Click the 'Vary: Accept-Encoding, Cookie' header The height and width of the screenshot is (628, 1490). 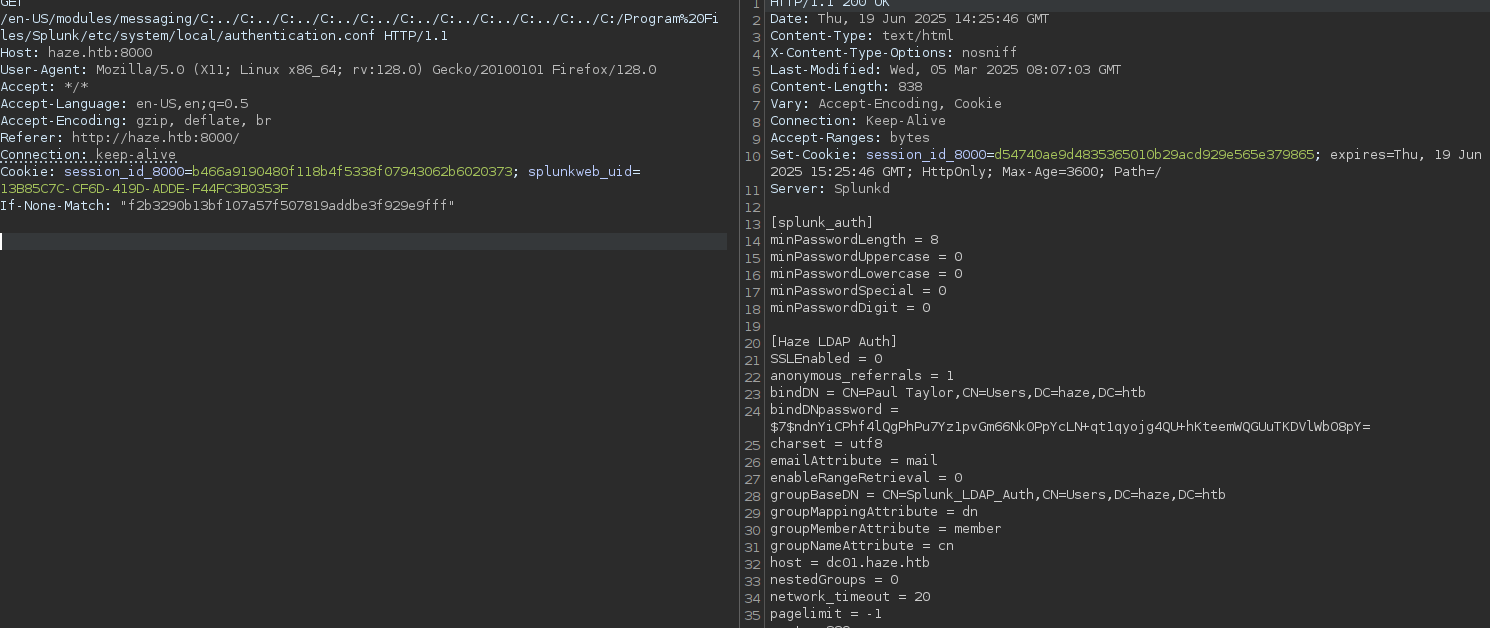[x=885, y=104]
